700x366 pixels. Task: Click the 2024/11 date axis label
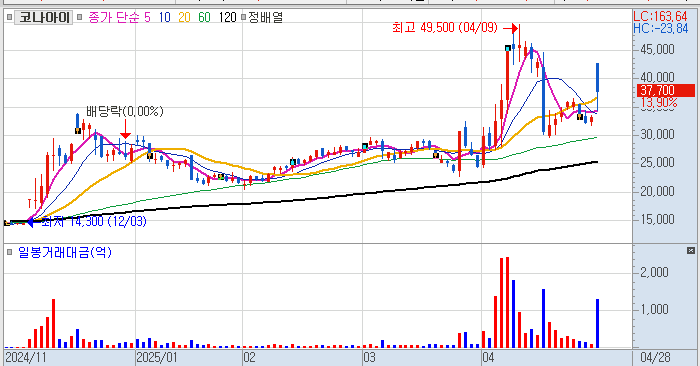[26, 358]
